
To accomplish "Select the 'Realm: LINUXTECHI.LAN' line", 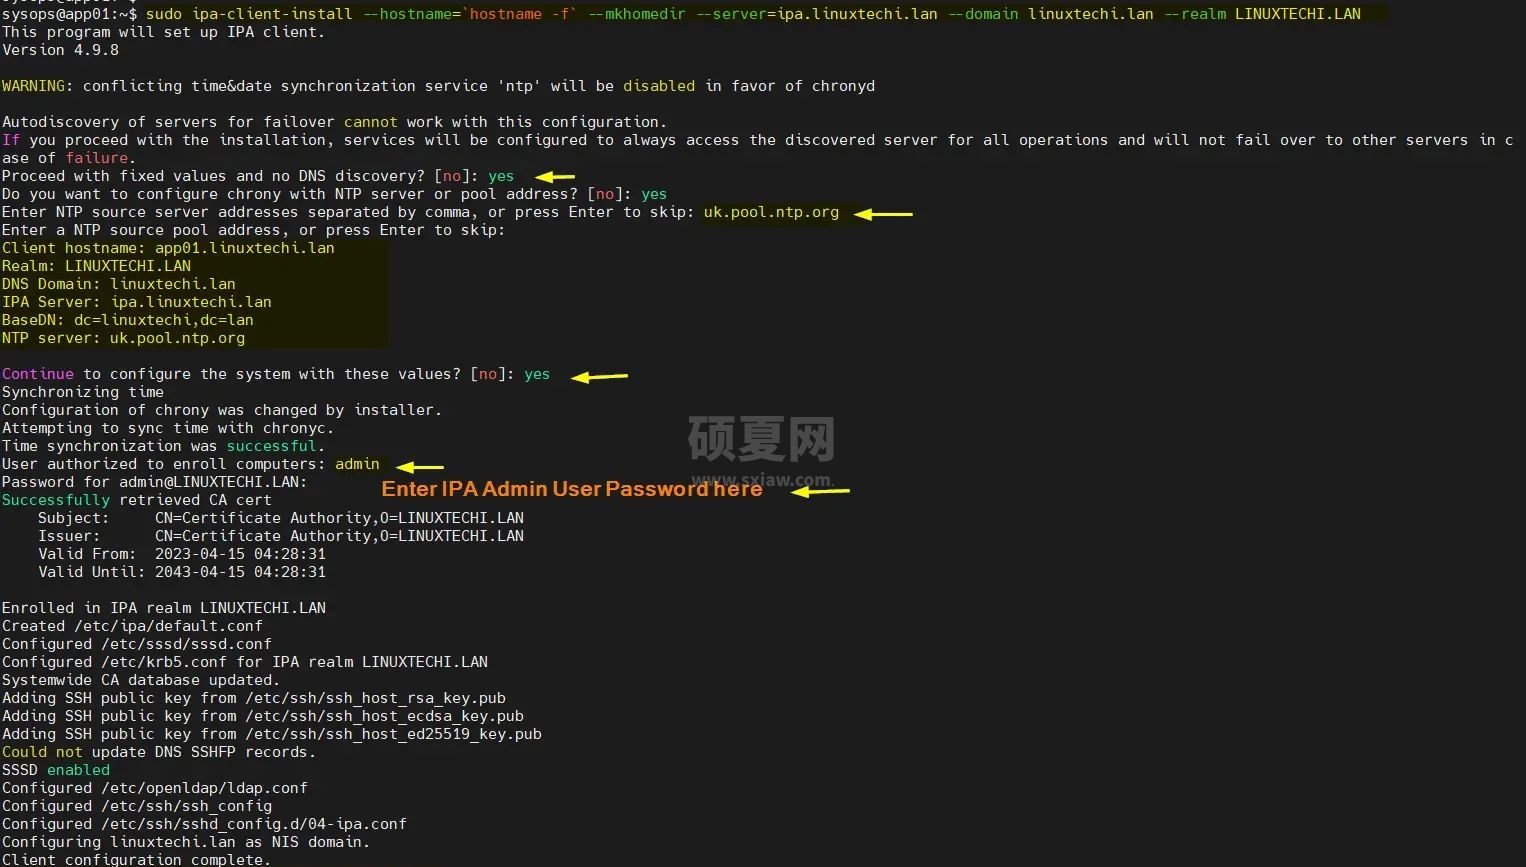I will pyautogui.click(x=96, y=266).
